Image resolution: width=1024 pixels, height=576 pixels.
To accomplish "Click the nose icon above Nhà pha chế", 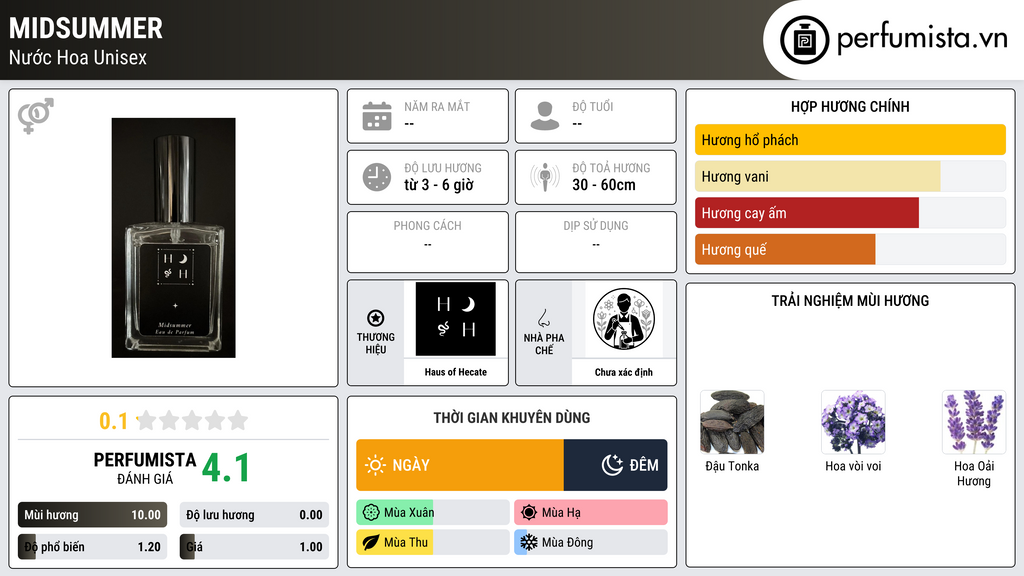I will pos(543,318).
